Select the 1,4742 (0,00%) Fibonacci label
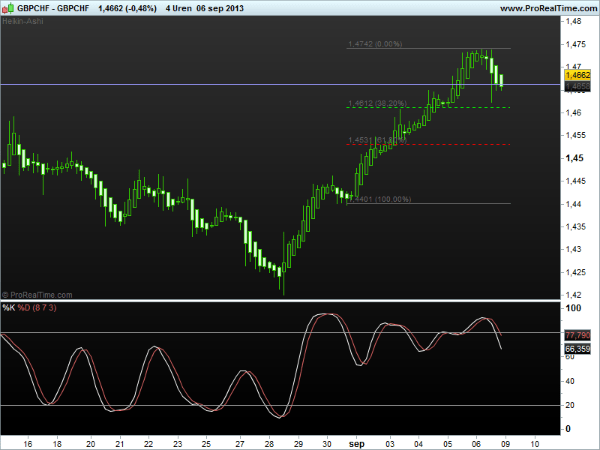 click(375, 44)
